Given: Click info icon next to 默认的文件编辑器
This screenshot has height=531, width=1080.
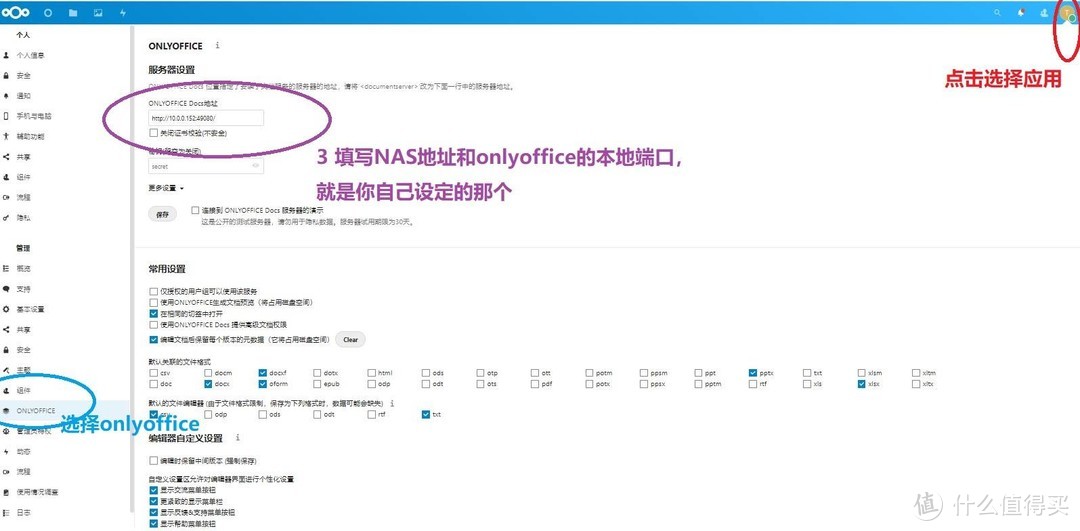Looking at the screenshot, I should coord(392,404).
